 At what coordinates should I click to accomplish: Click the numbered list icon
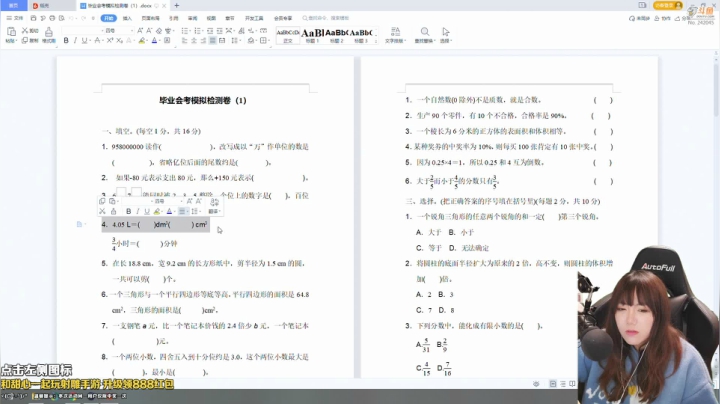coord(197,31)
